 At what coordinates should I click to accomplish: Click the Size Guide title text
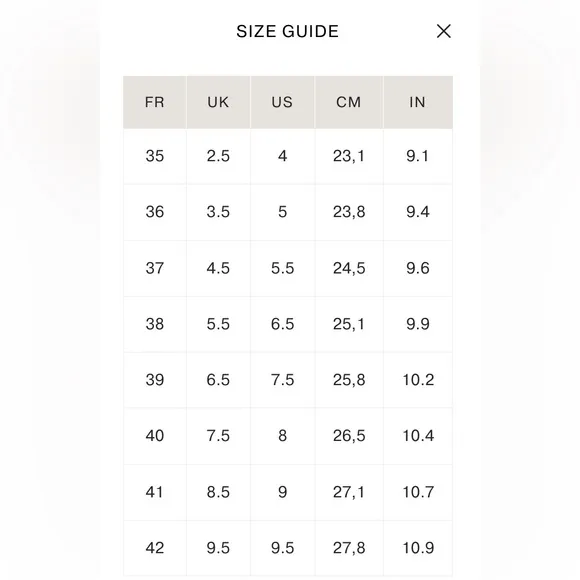(287, 31)
